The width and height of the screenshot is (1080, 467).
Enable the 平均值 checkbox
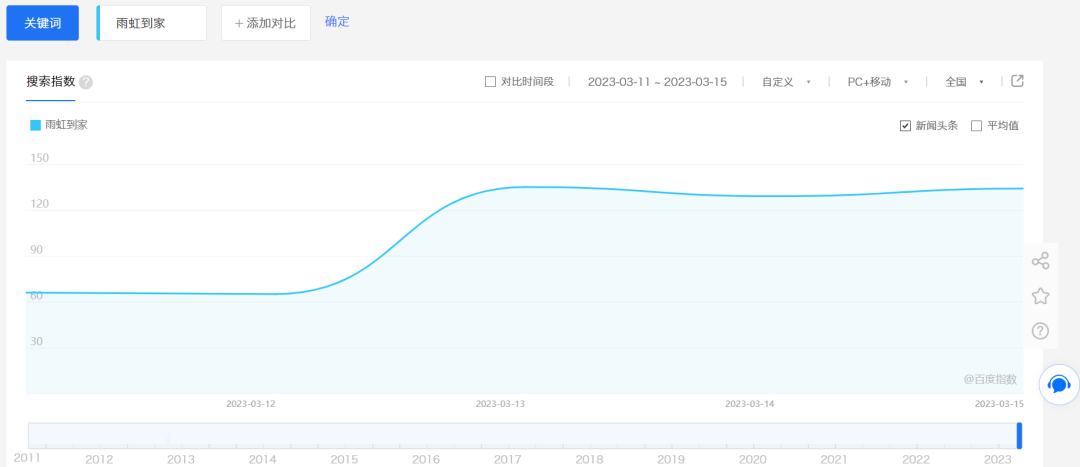[976, 125]
